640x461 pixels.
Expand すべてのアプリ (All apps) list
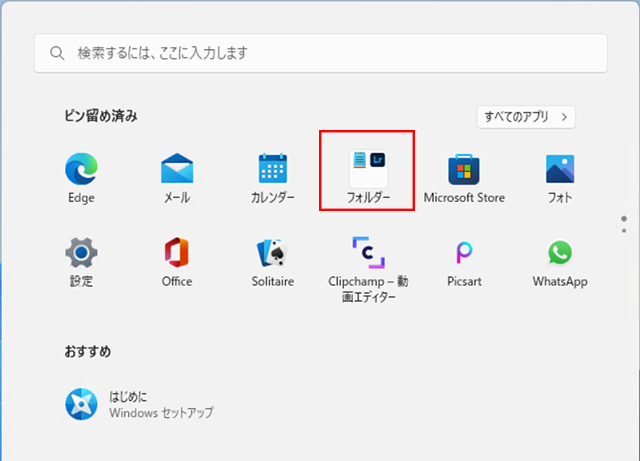pos(526,117)
